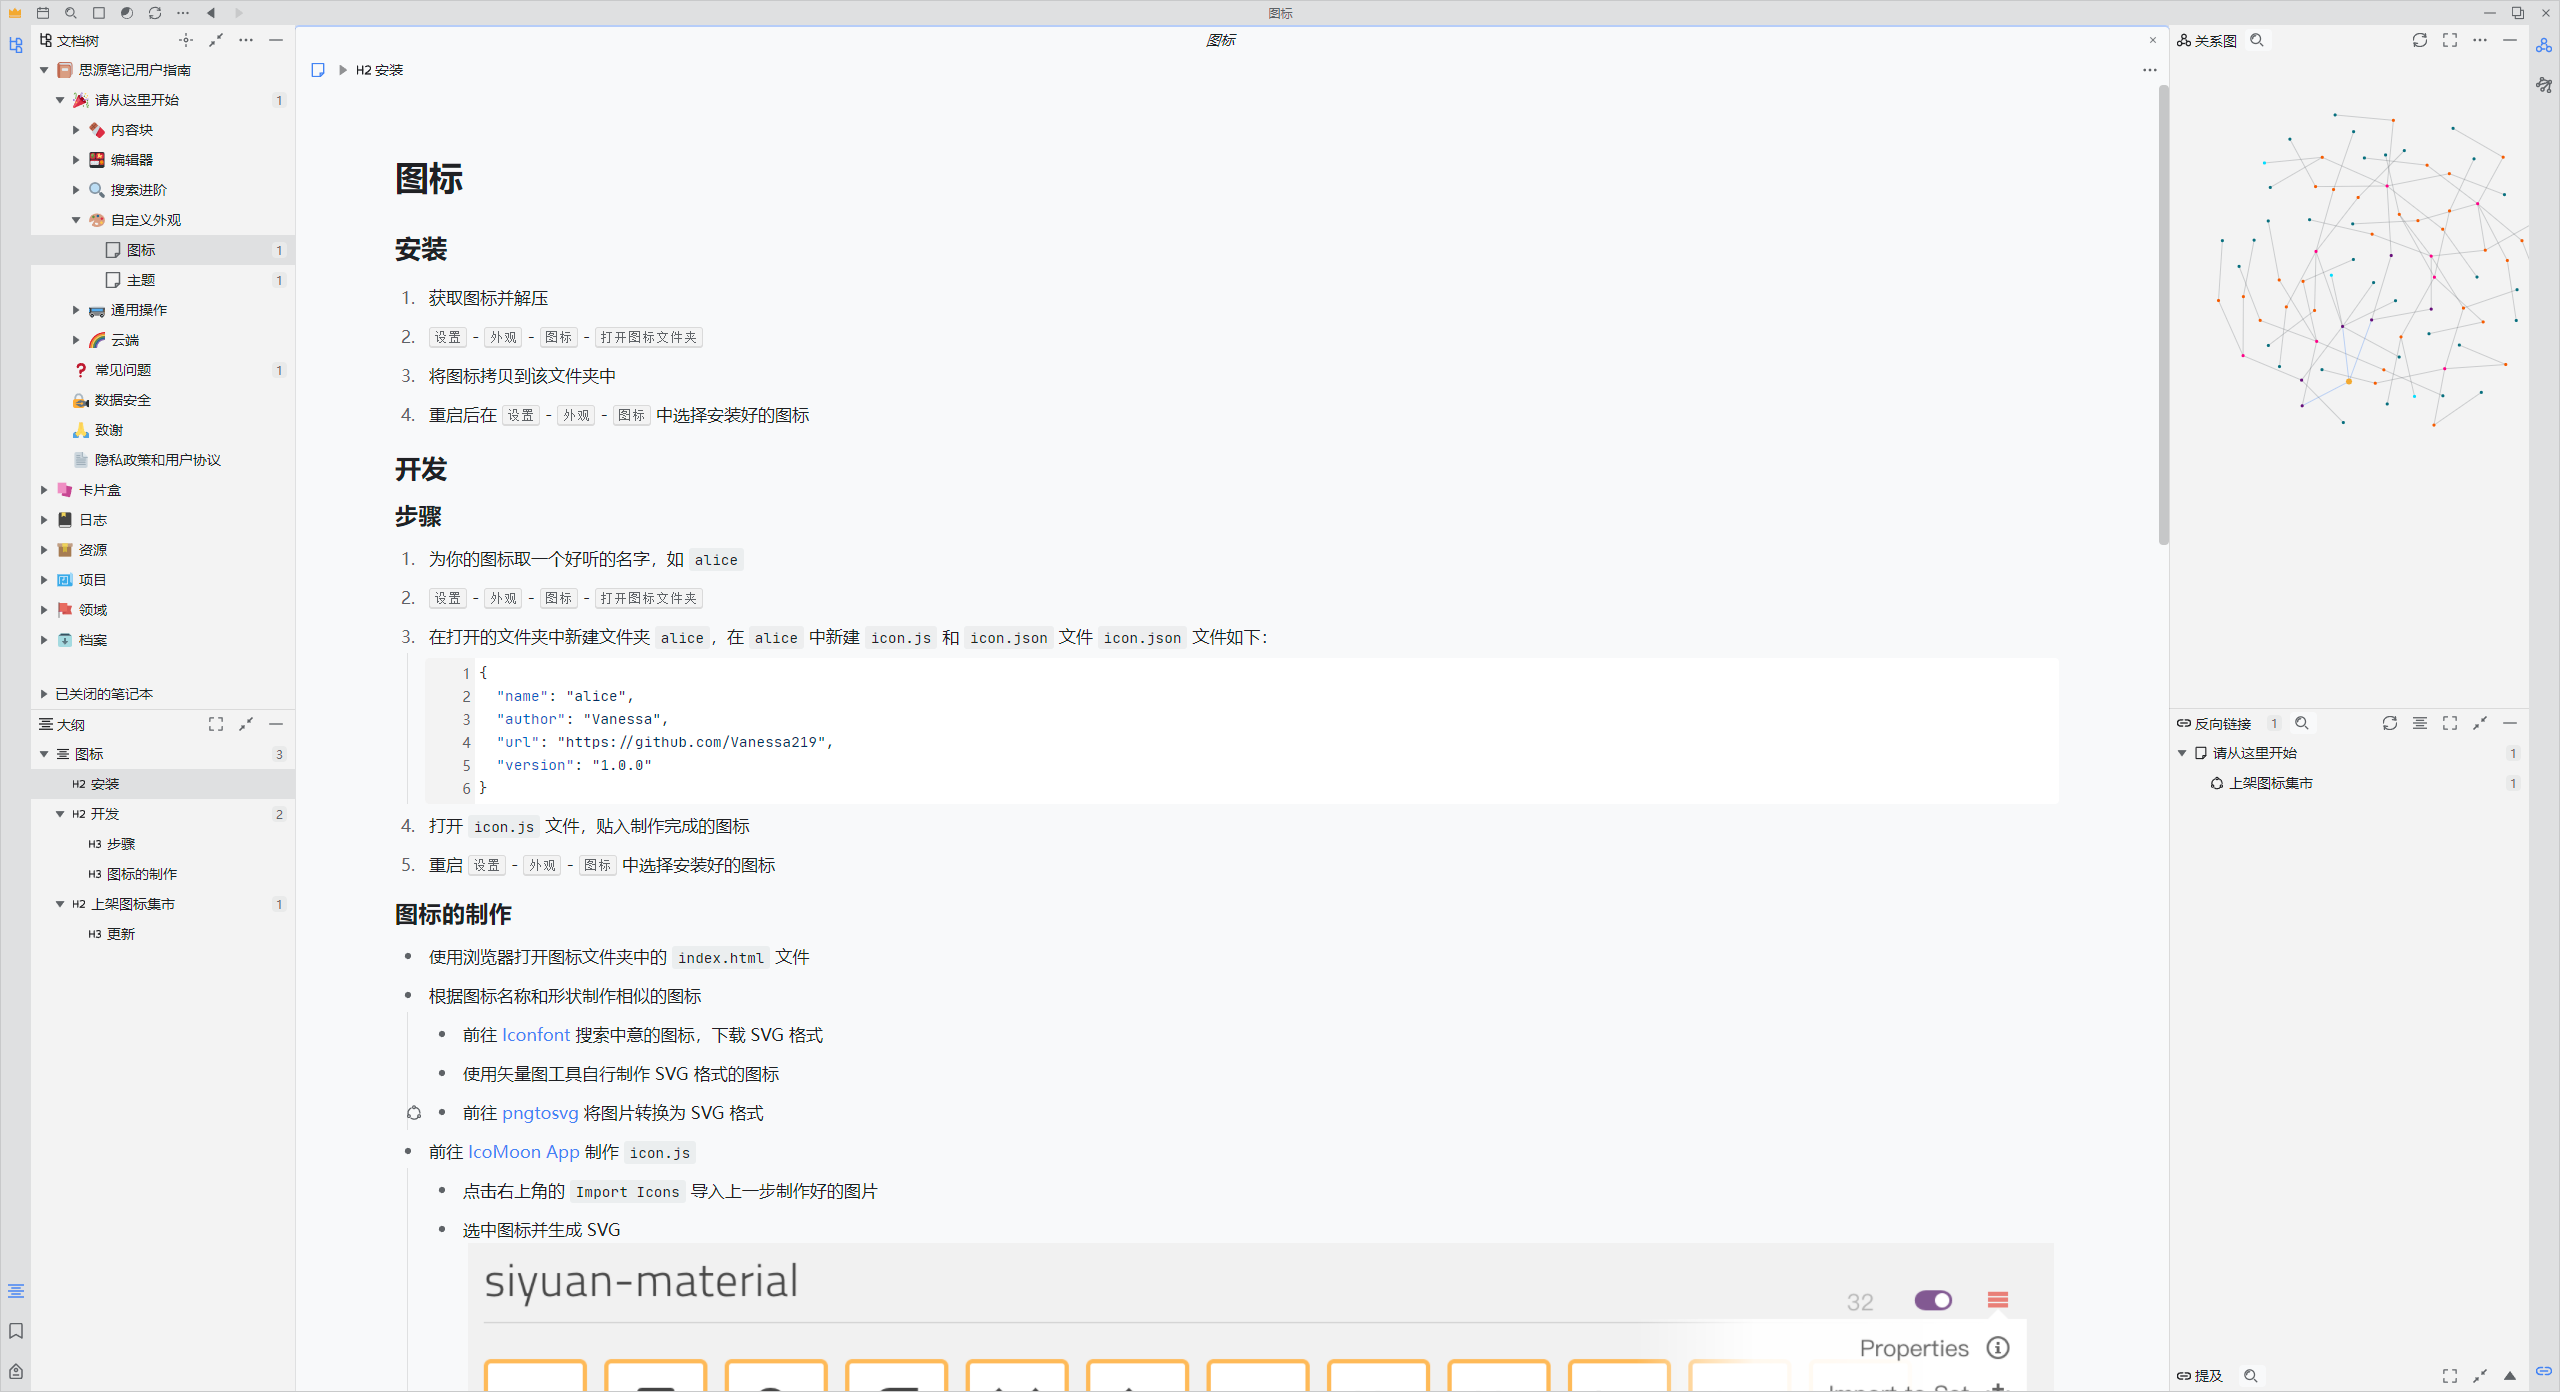Toggle the 文档树 dock icon in left sidebar

click(16, 45)
